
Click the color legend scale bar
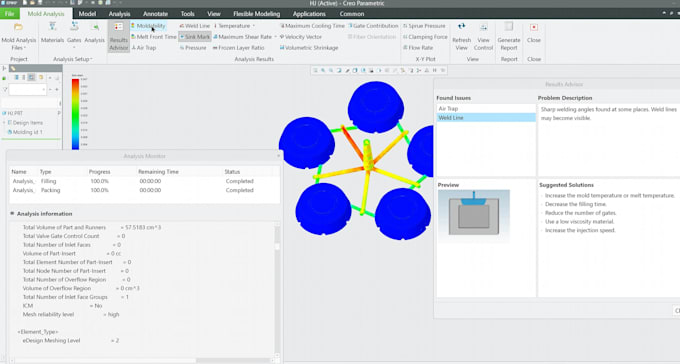coord(75,114)
